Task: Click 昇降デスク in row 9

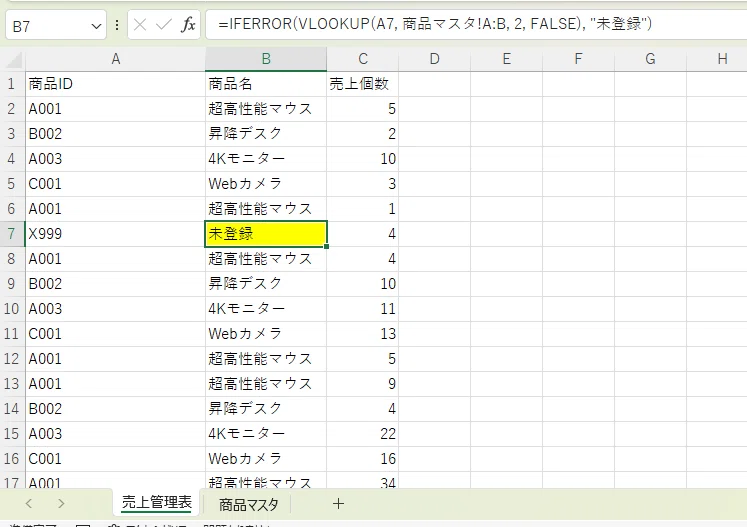Action: pyautogui.click(x=266, y=284)
